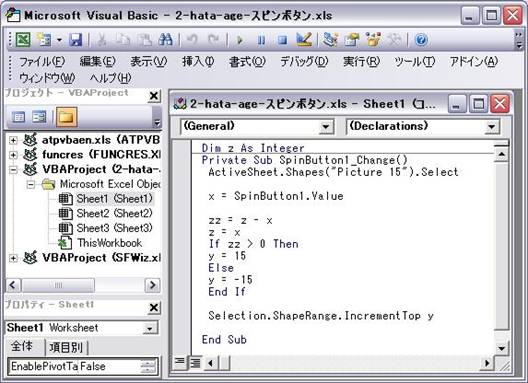Image resolution: width=528 pixels, height=383 pixels.
Task: Toggle Folders view in project panel
Action: click(66, 117)
